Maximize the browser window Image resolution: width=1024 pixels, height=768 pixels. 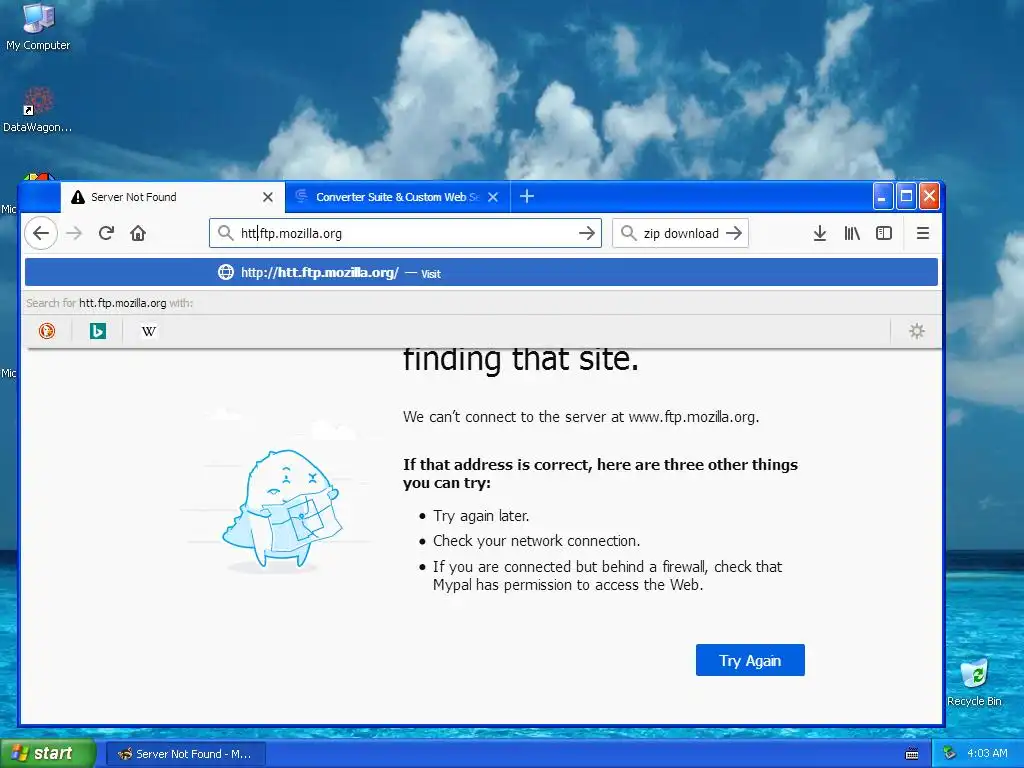[906, 196]
